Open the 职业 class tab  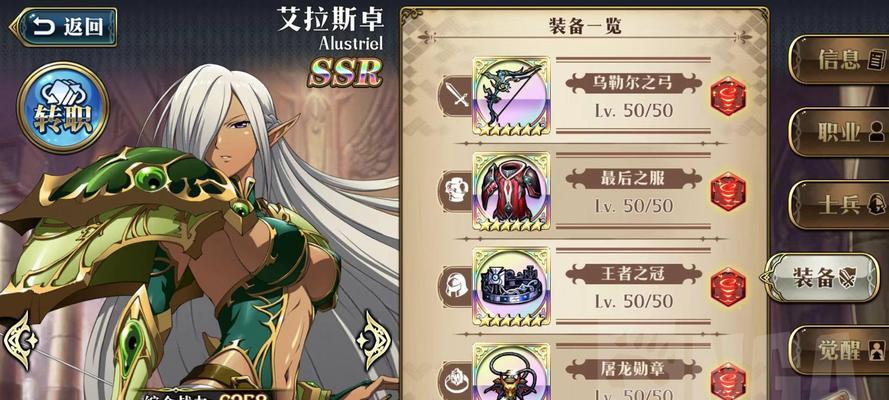tap(840, 132)
